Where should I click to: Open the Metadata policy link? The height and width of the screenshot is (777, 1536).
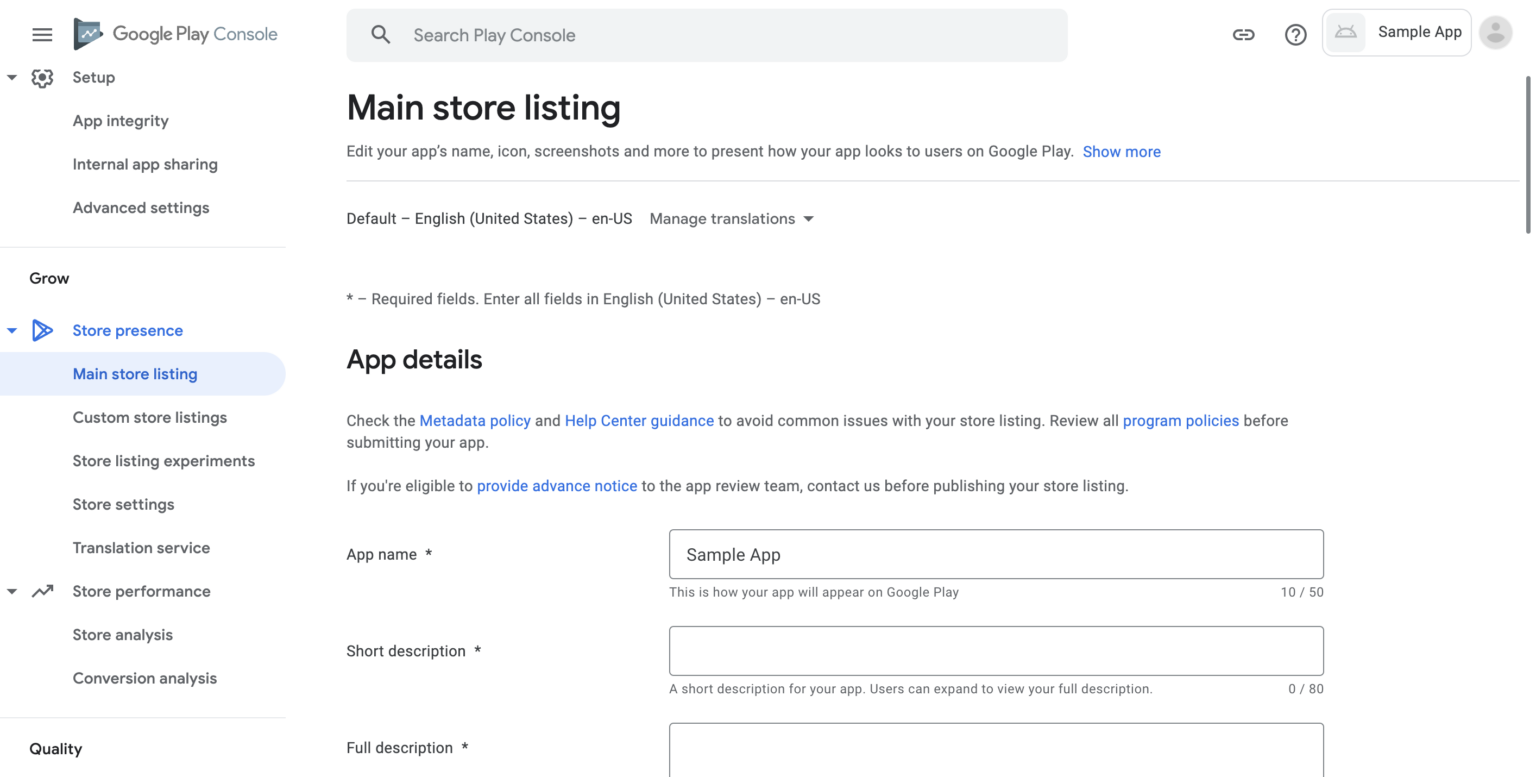(x=475, y=421)
